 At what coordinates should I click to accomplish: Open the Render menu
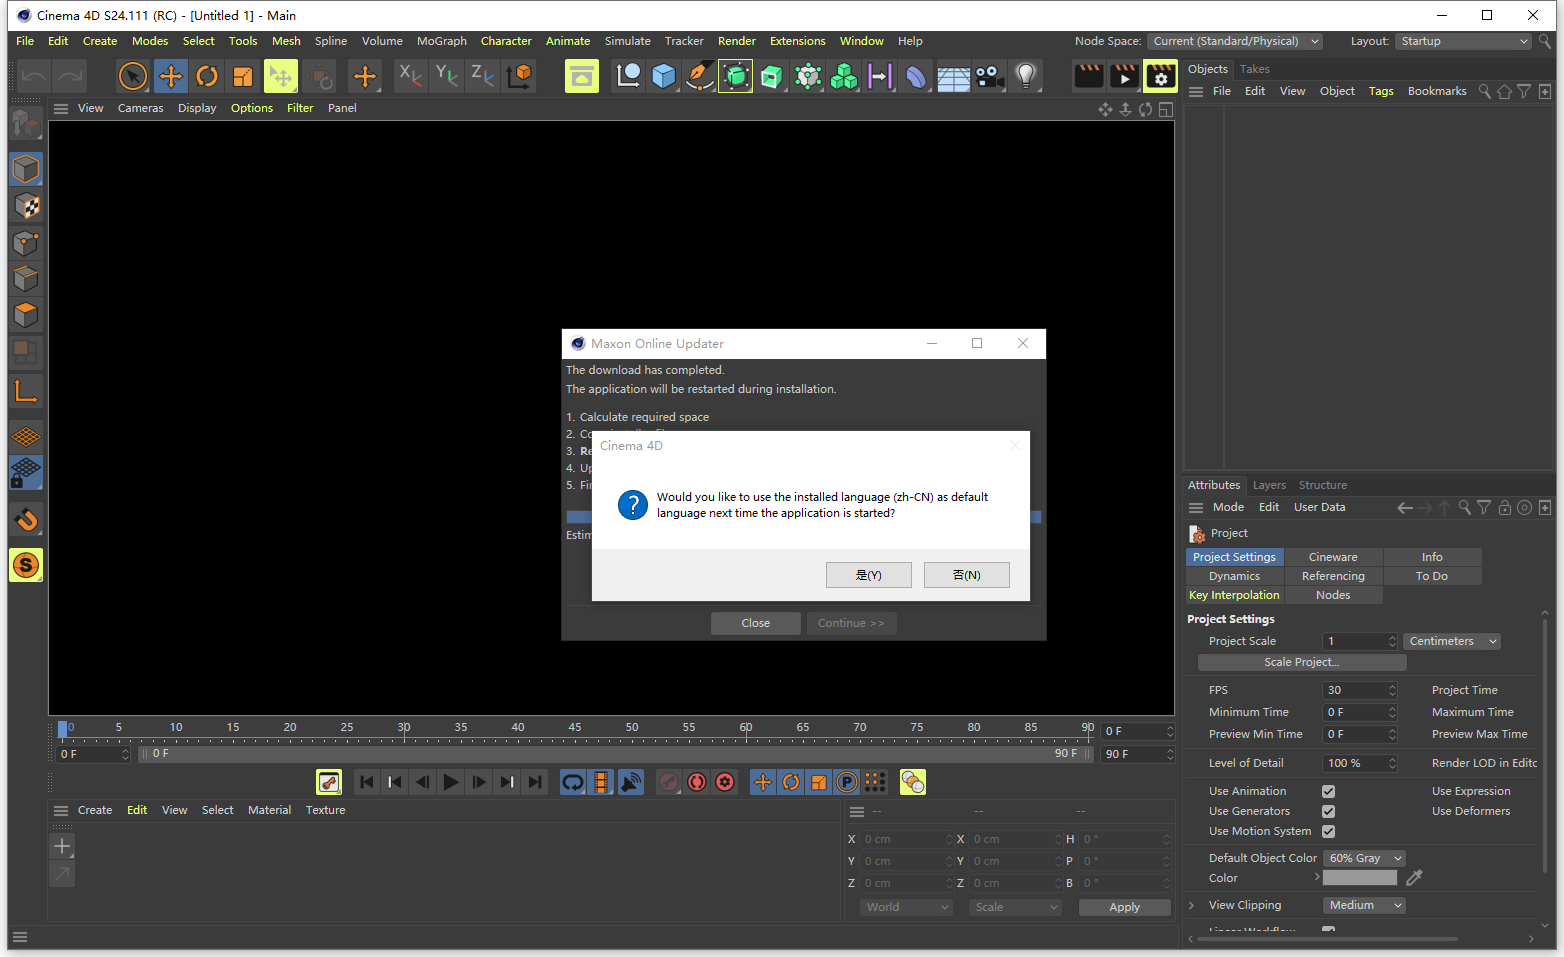point(737,41)
